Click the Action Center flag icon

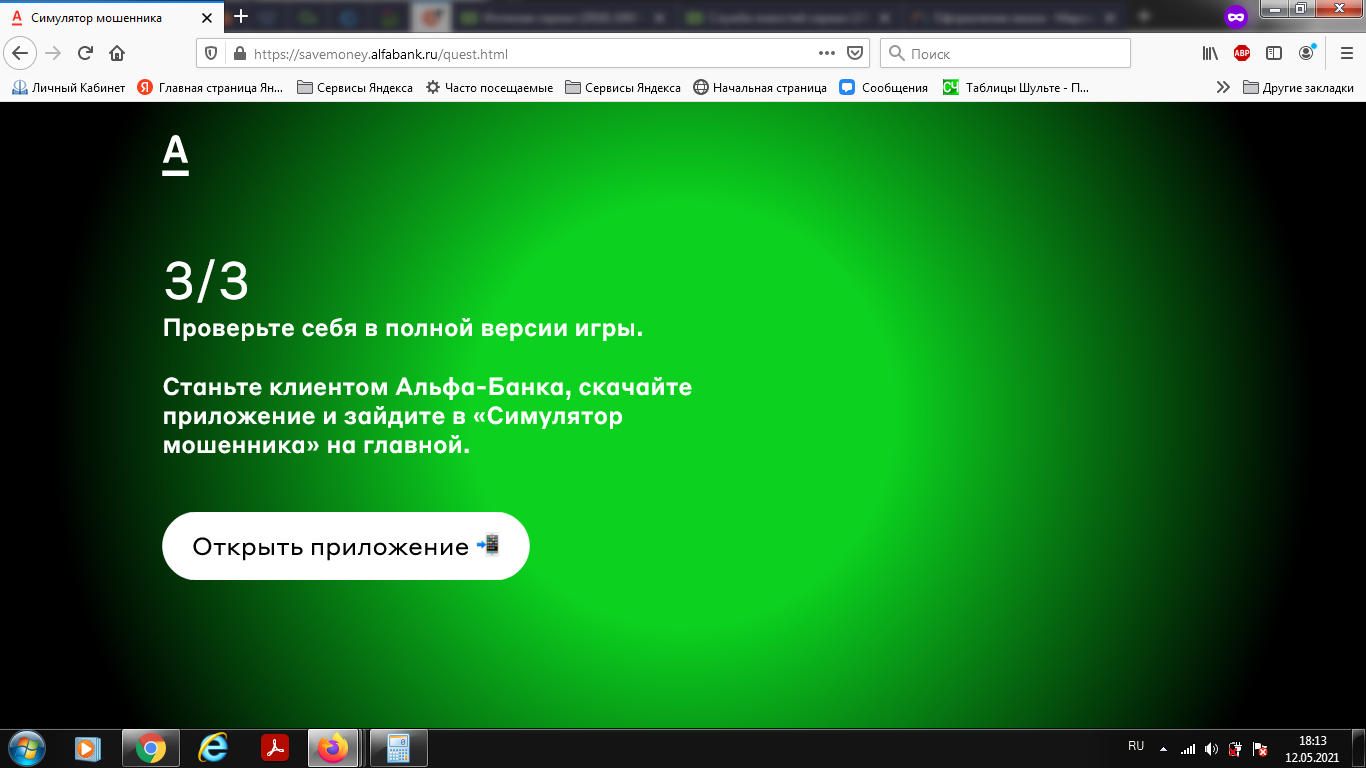coord(1260,749)
